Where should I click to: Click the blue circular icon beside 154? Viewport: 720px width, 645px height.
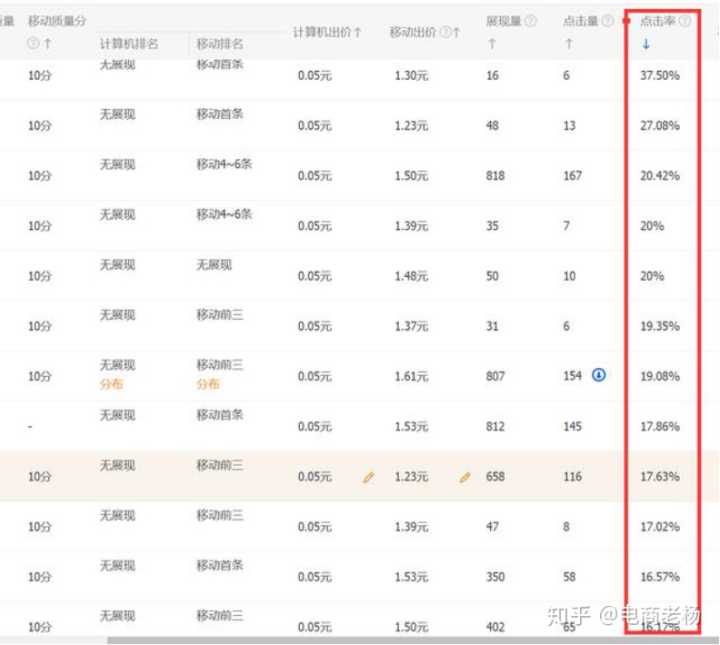[x=599, y=375]
